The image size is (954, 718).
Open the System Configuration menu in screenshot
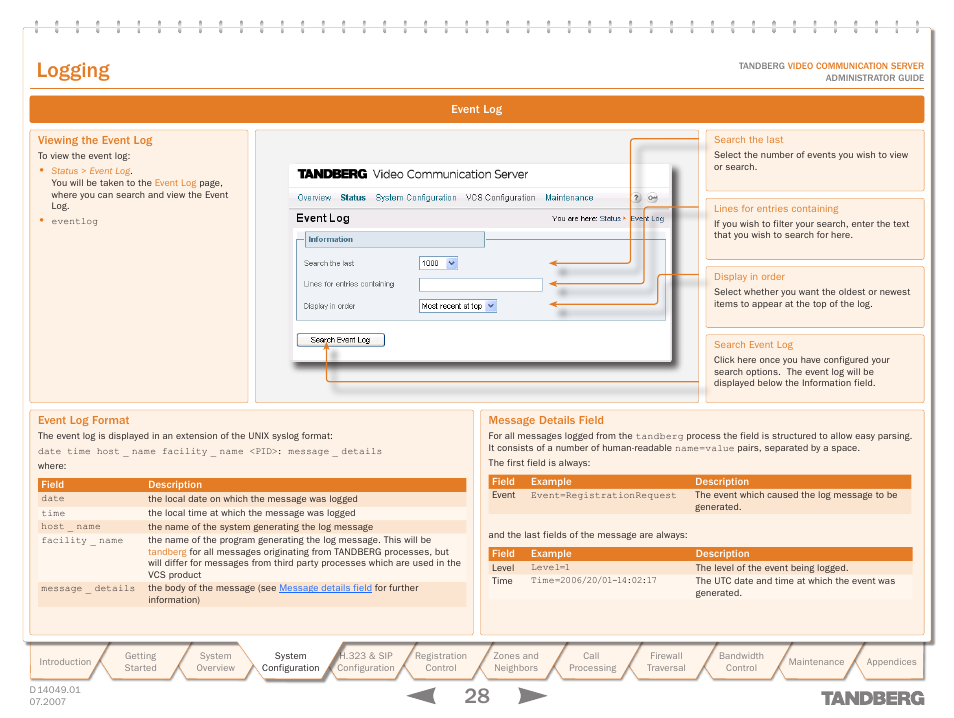point(416,198)
